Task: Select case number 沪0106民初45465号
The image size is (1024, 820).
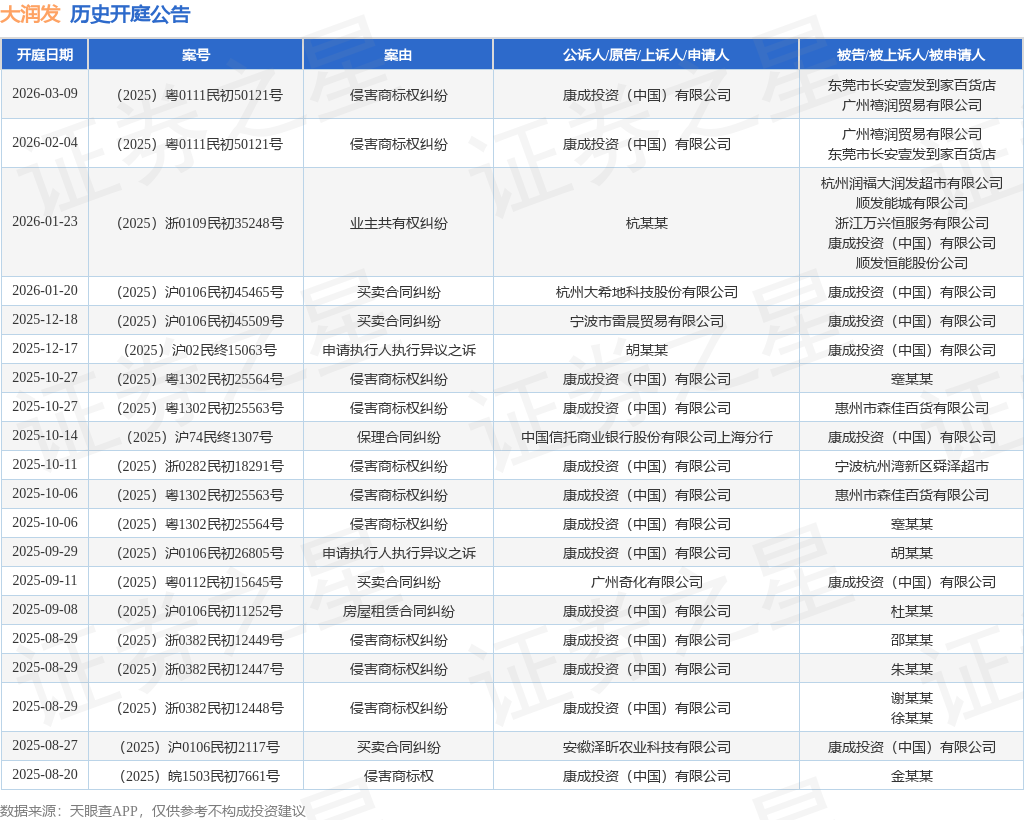Action: click(200, 292)
